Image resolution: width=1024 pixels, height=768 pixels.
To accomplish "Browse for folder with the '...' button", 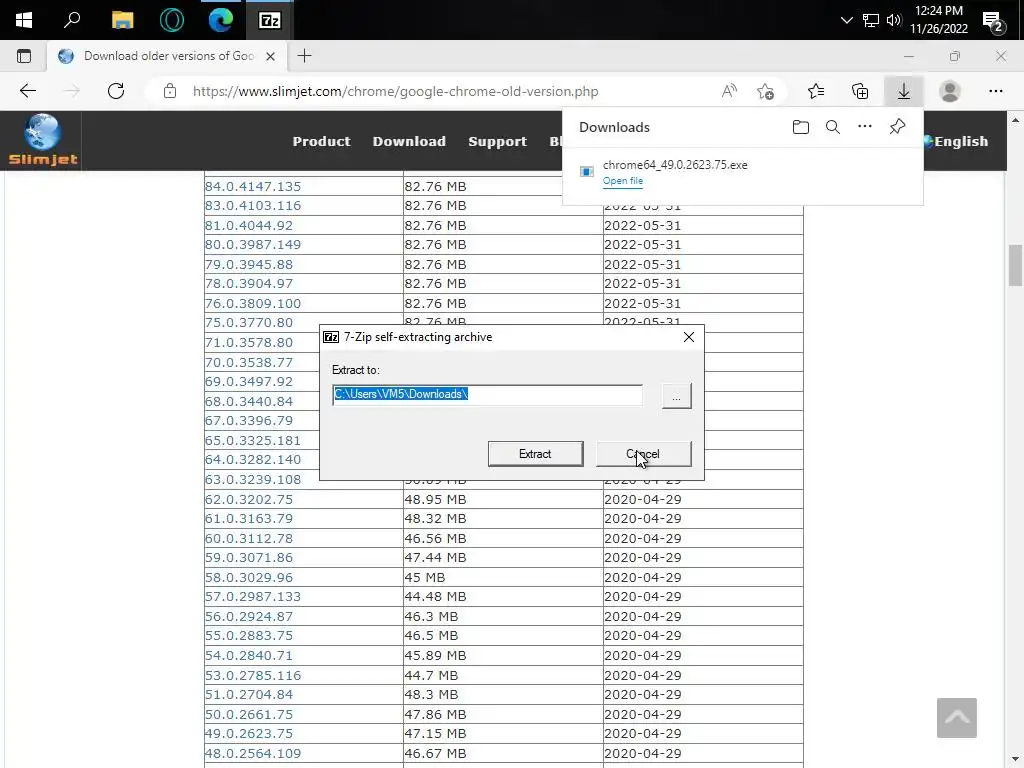I will (x=677, y=396).
